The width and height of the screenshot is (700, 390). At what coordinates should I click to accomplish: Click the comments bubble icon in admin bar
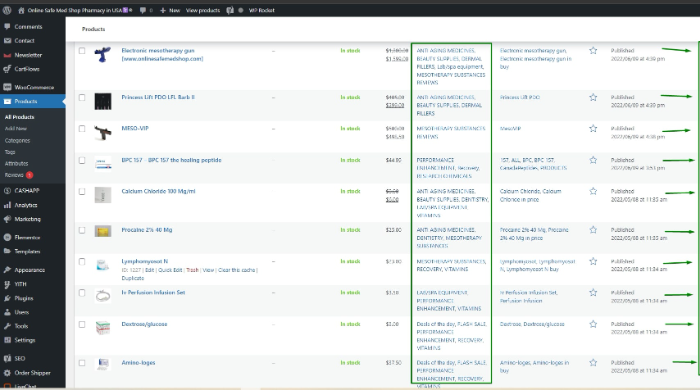[143, 10]
